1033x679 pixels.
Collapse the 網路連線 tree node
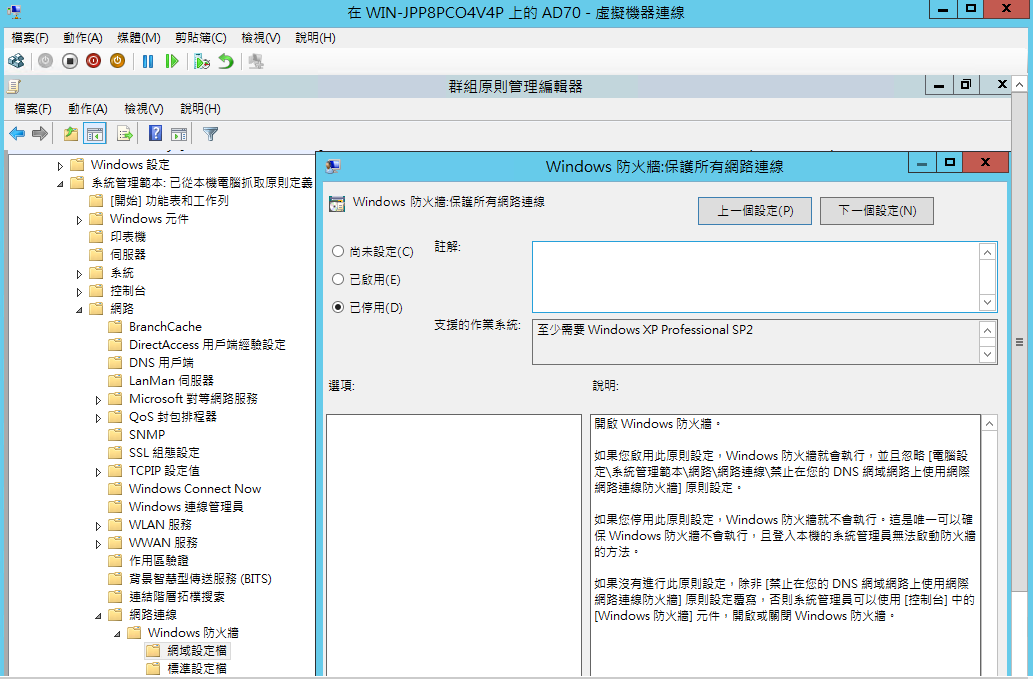click(x=99, y=615)
